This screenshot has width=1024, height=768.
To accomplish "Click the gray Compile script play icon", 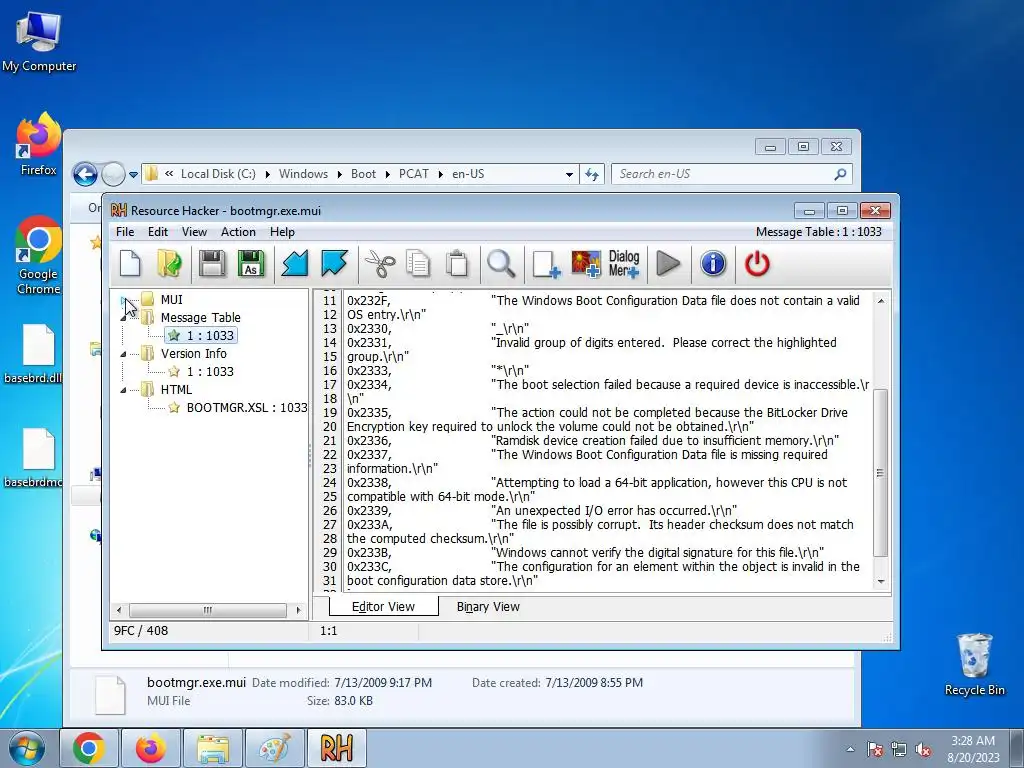I will pos(668,264).
